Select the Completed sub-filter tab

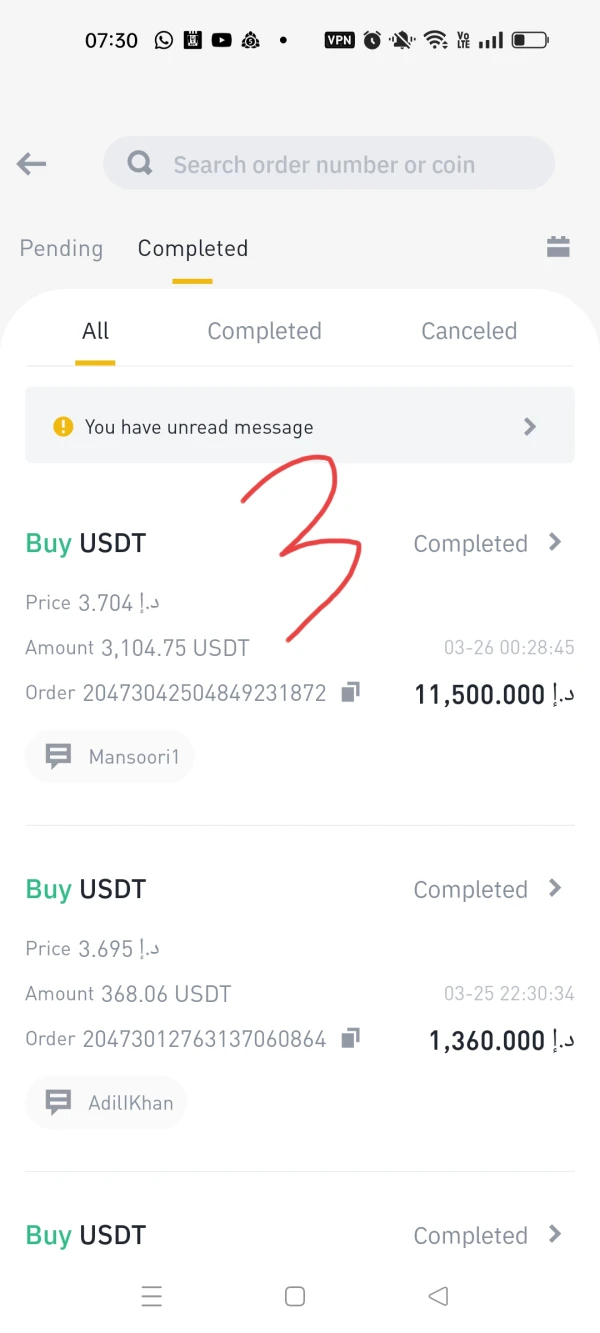(x=264, y=331)
